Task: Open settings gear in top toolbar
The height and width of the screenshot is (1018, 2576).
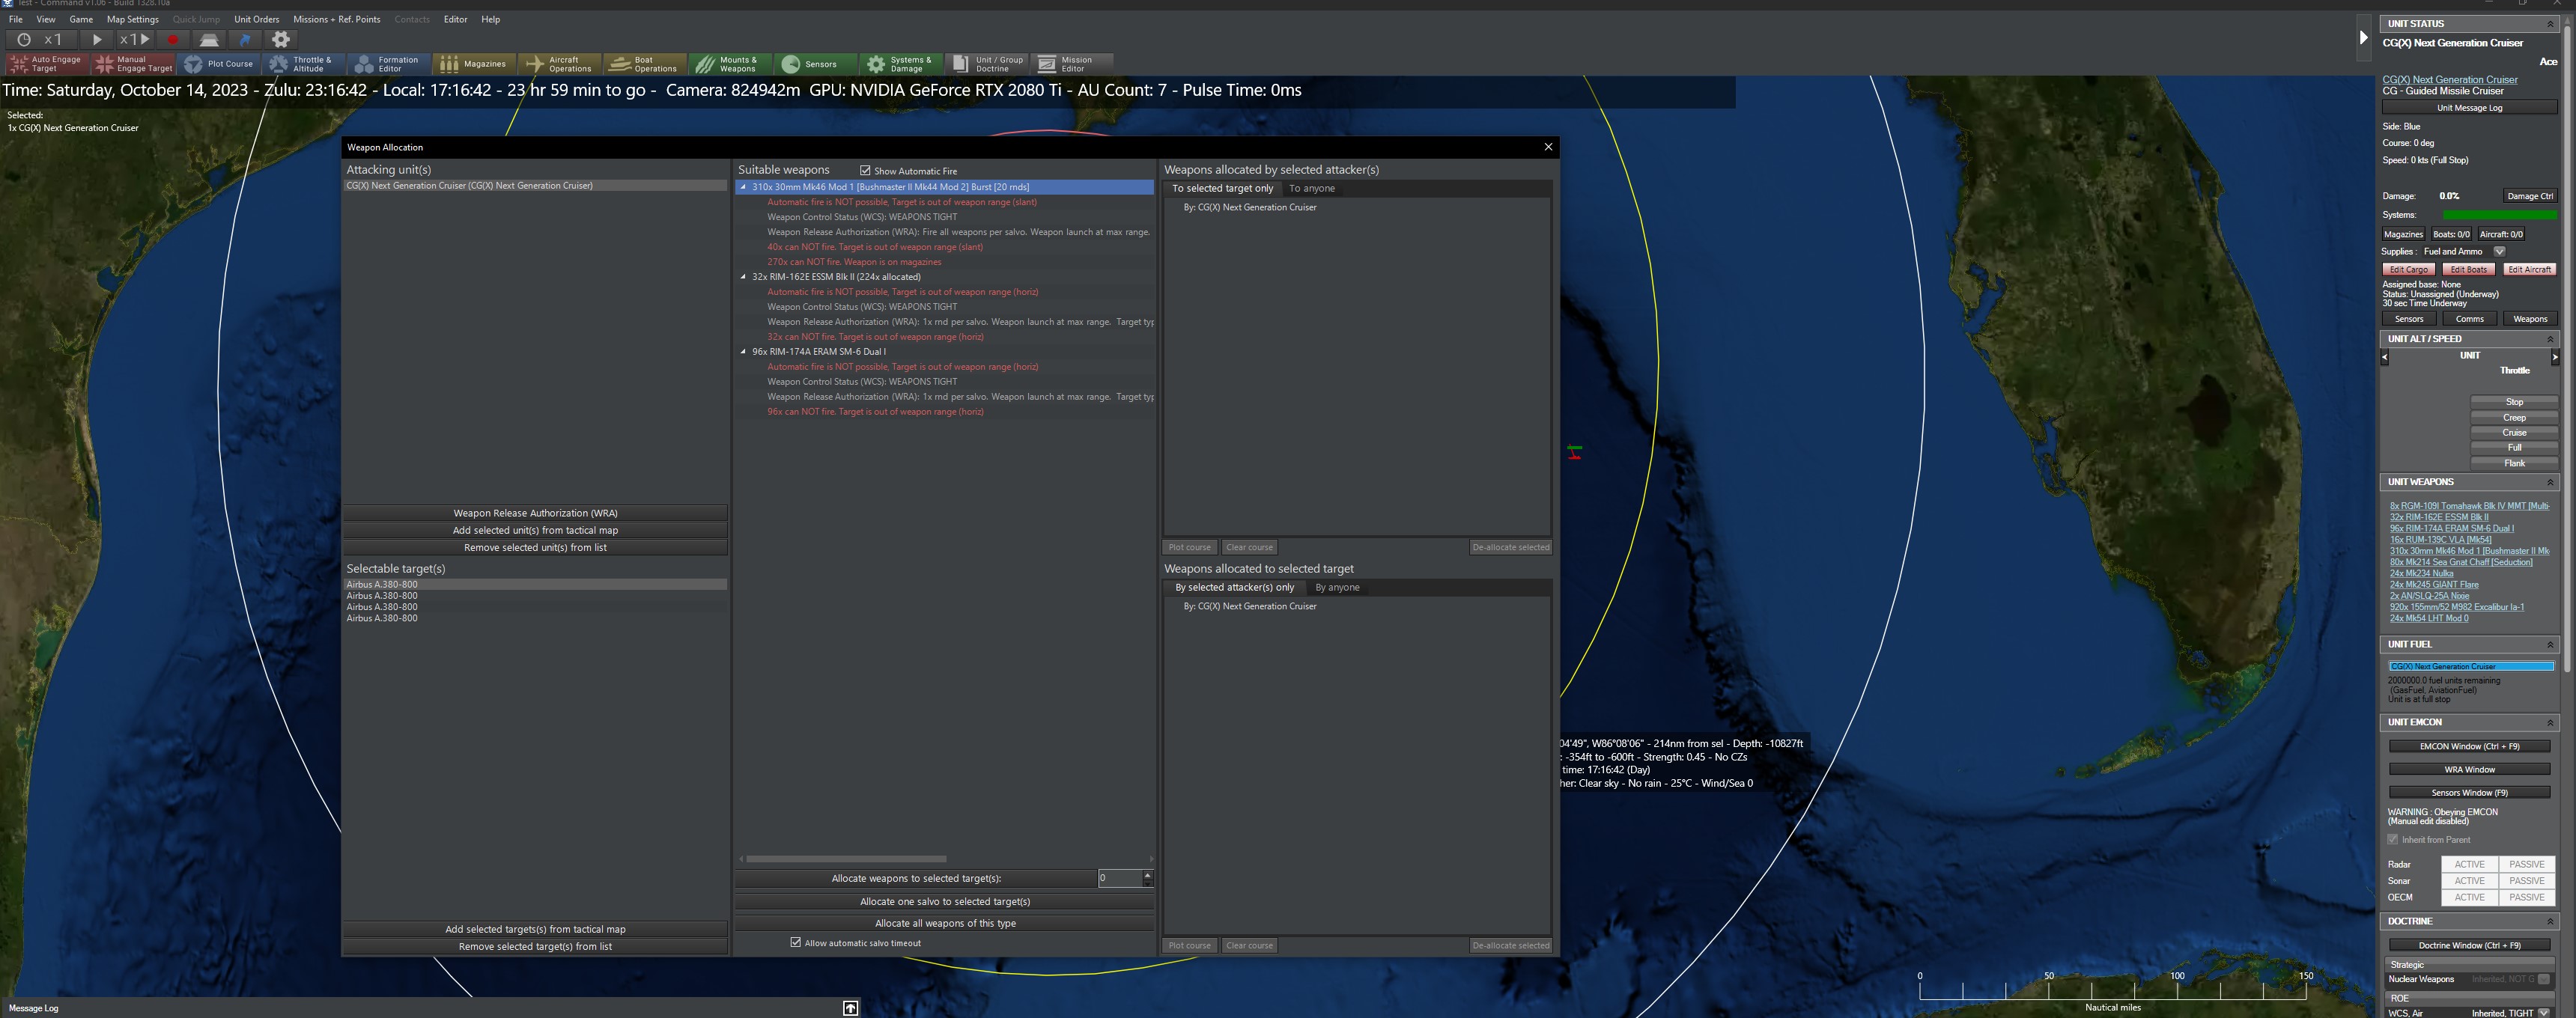Action: tap(281, 40)
